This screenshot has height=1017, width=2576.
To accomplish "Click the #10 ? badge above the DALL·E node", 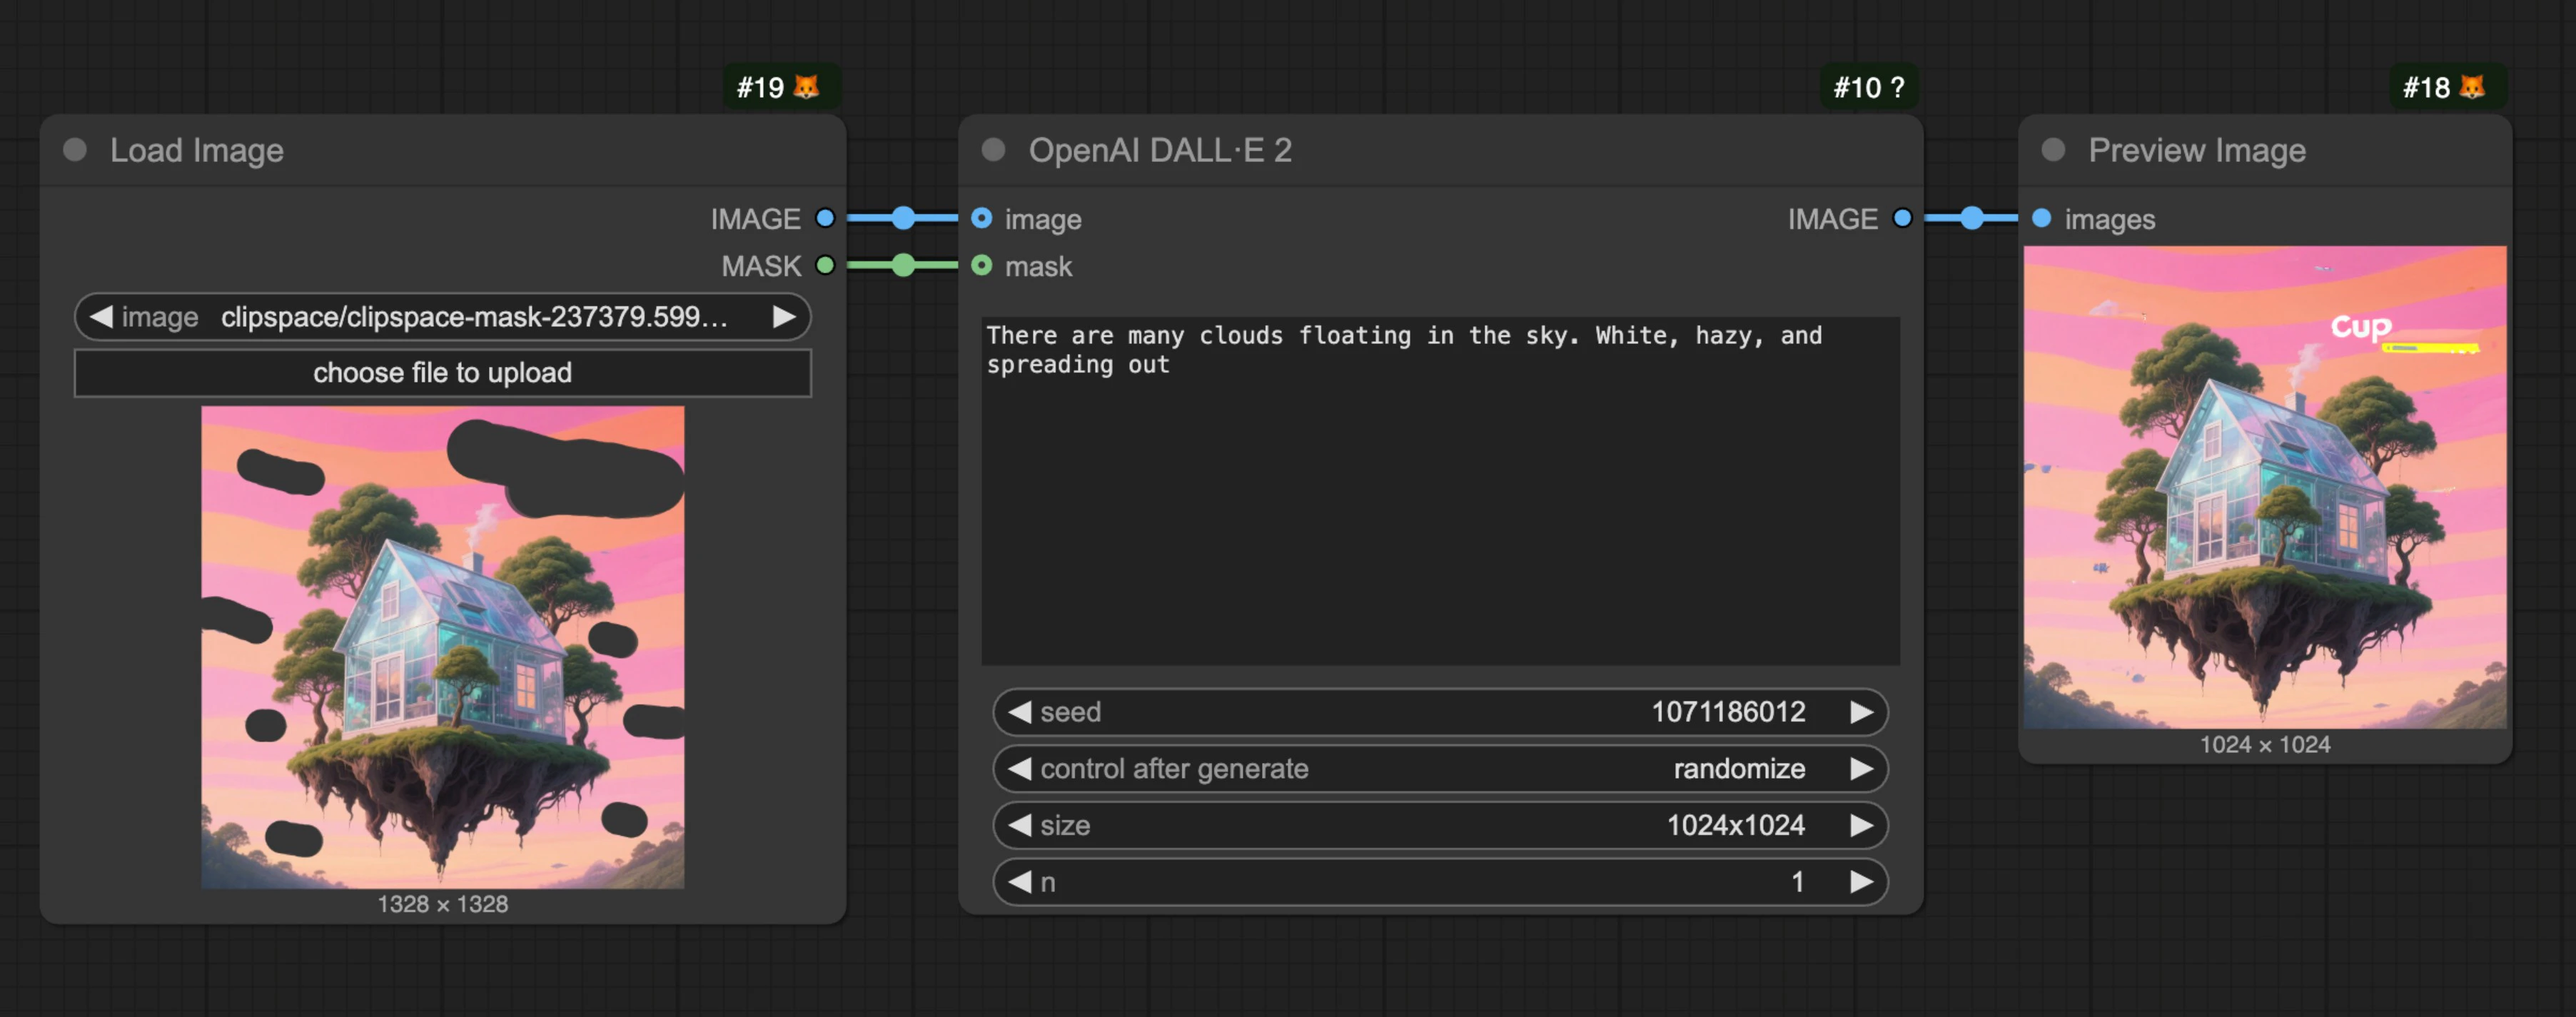I will click(x=1868, y=88).
